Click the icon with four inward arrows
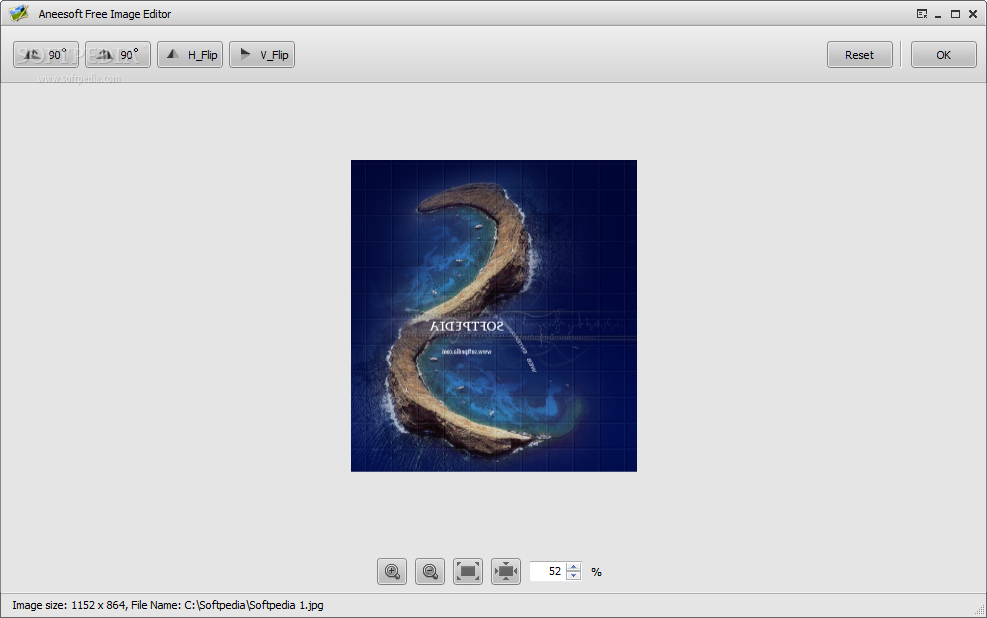The image size is (987, 618). (506, 571)
